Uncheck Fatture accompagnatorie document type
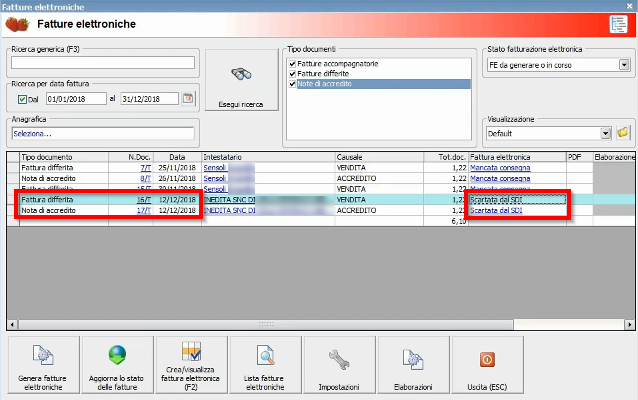Viewport: 638px width, 400px height. tap(293, 63)
